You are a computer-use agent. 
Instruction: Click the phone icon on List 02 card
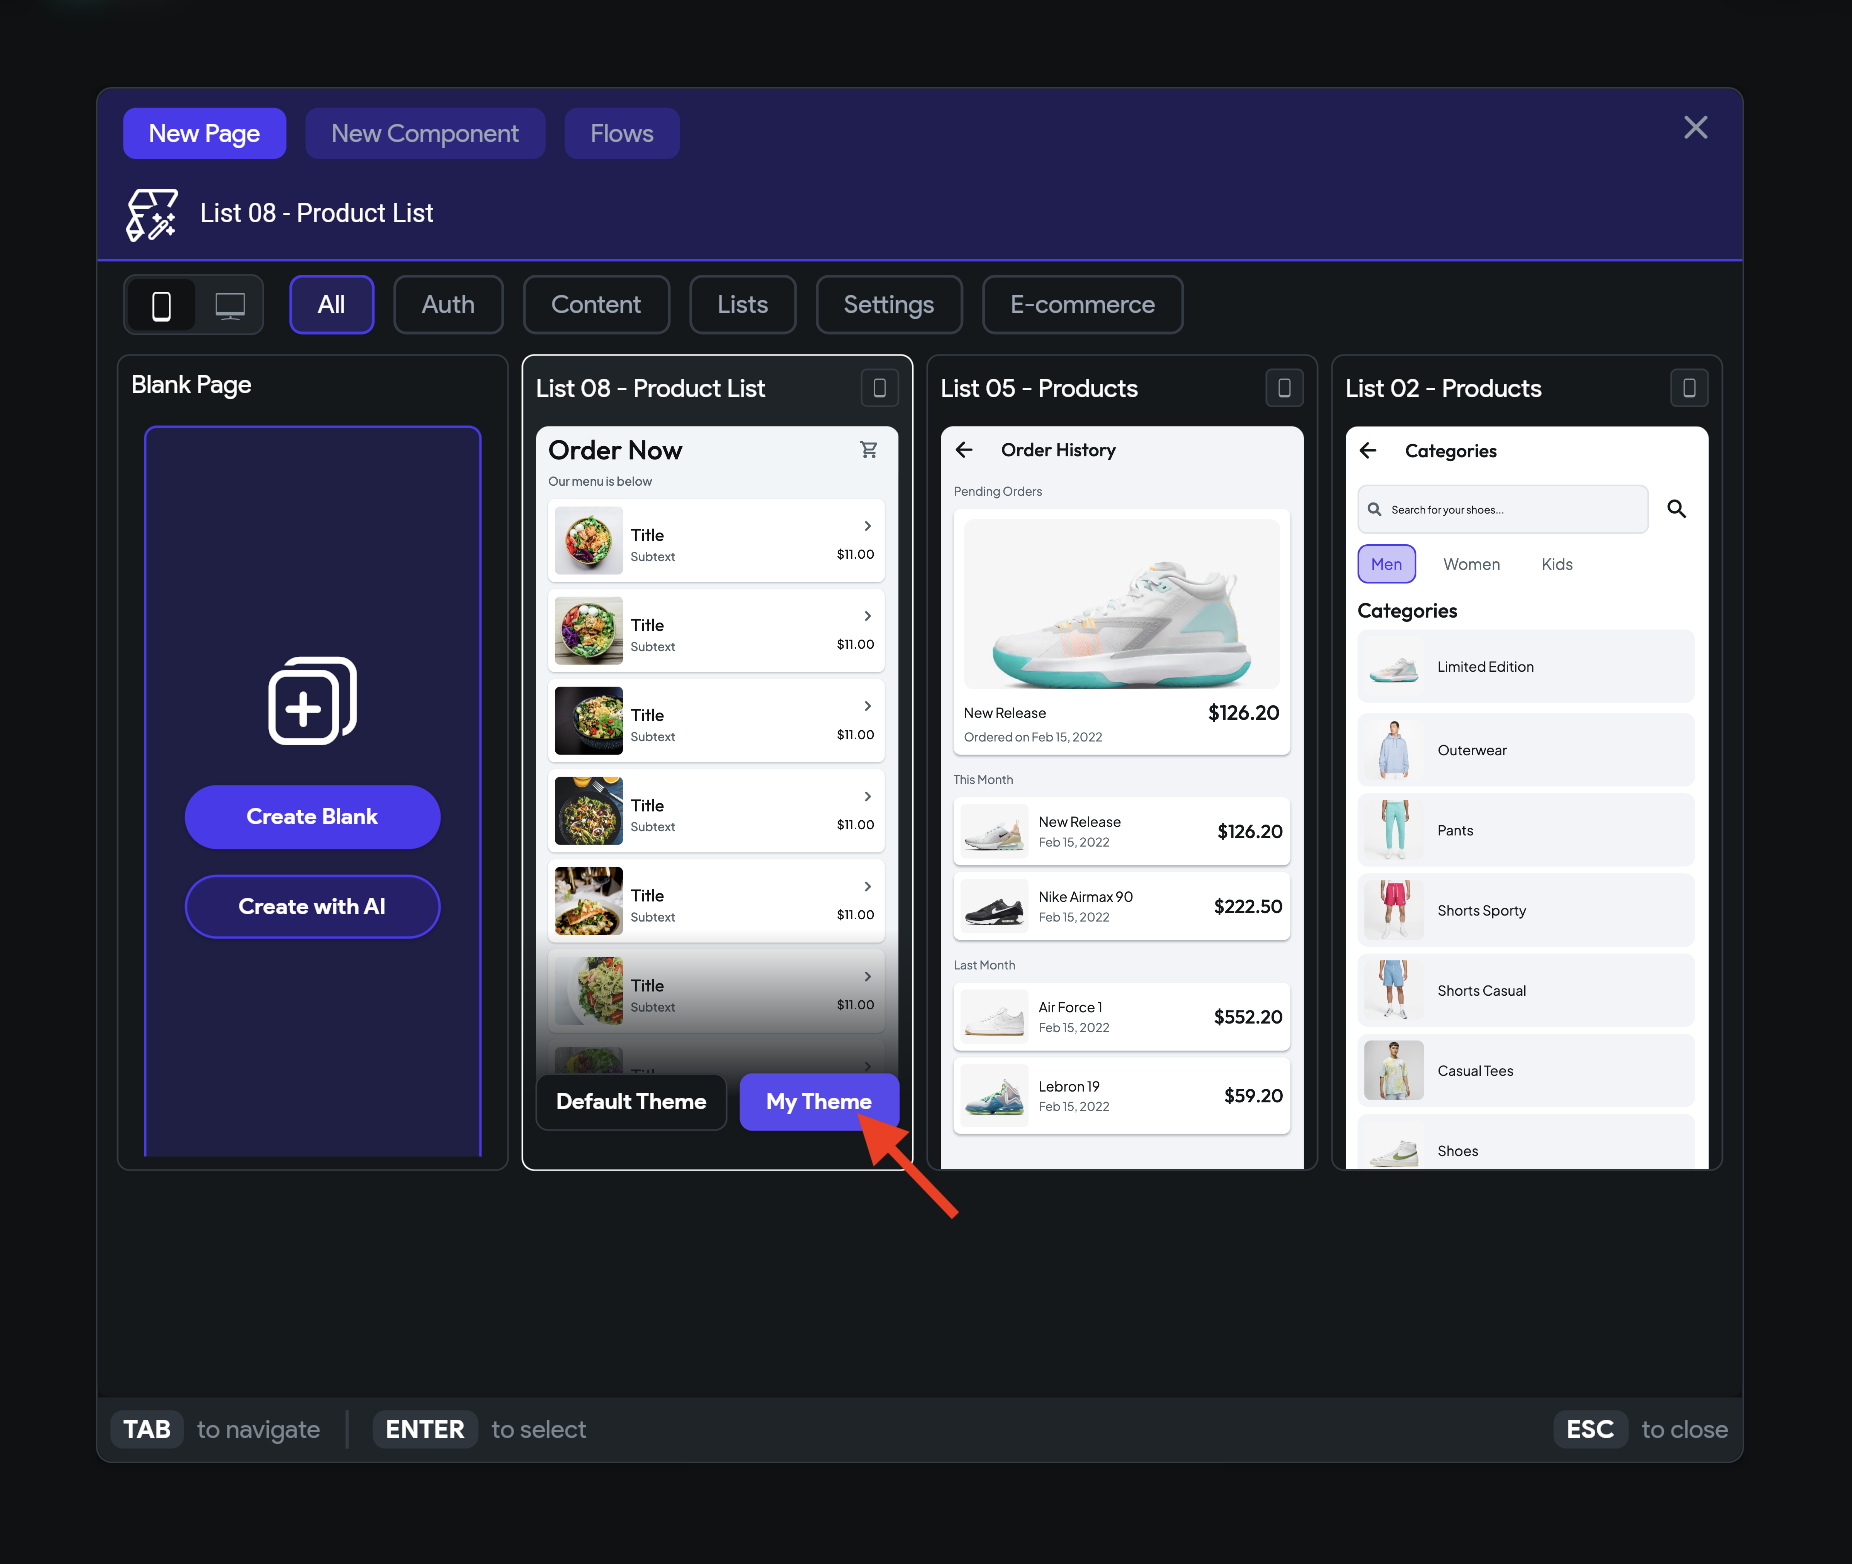click(1689, 388)
